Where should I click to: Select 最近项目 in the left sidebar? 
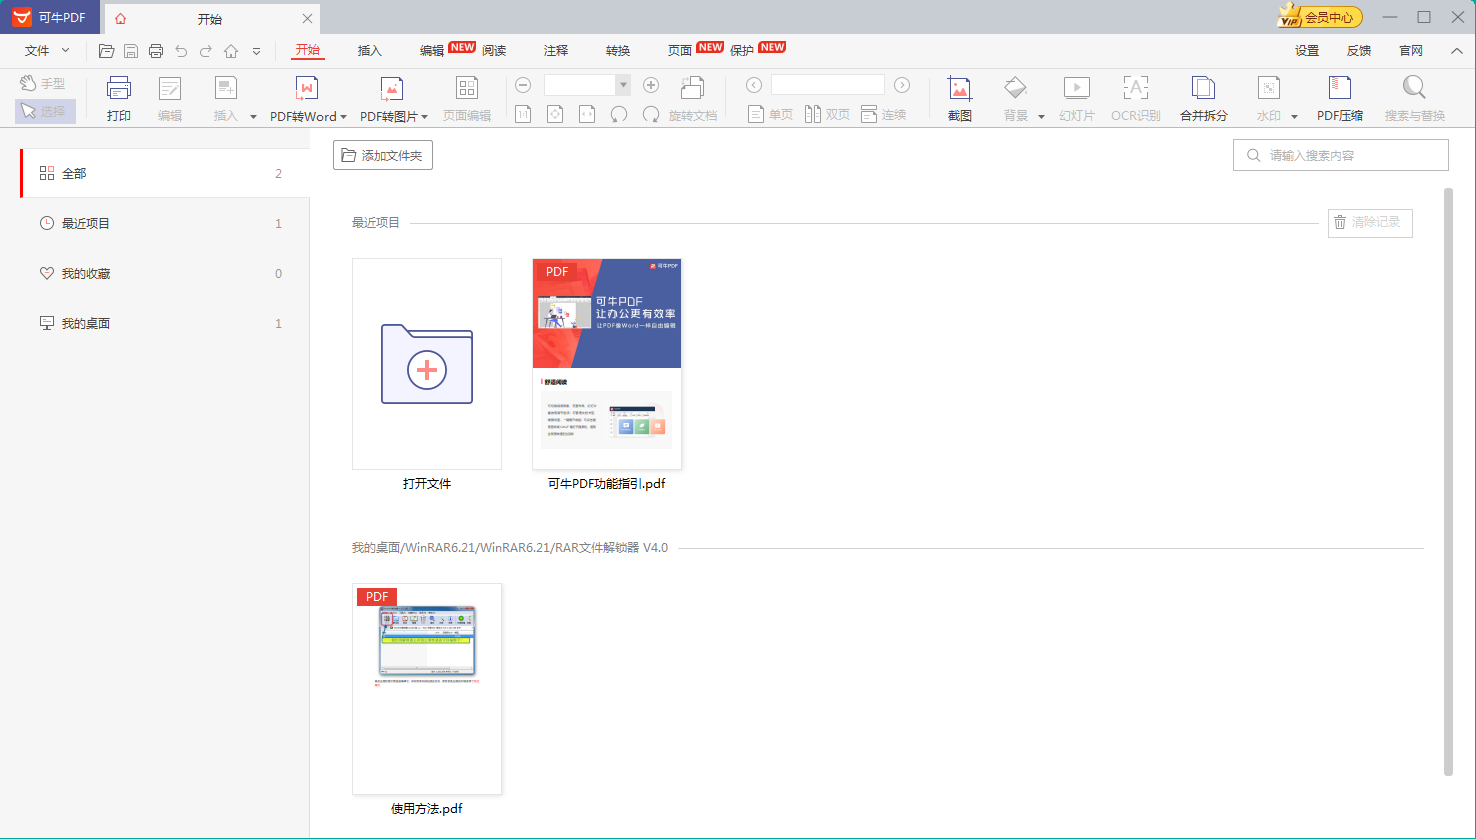coord(86,223)
